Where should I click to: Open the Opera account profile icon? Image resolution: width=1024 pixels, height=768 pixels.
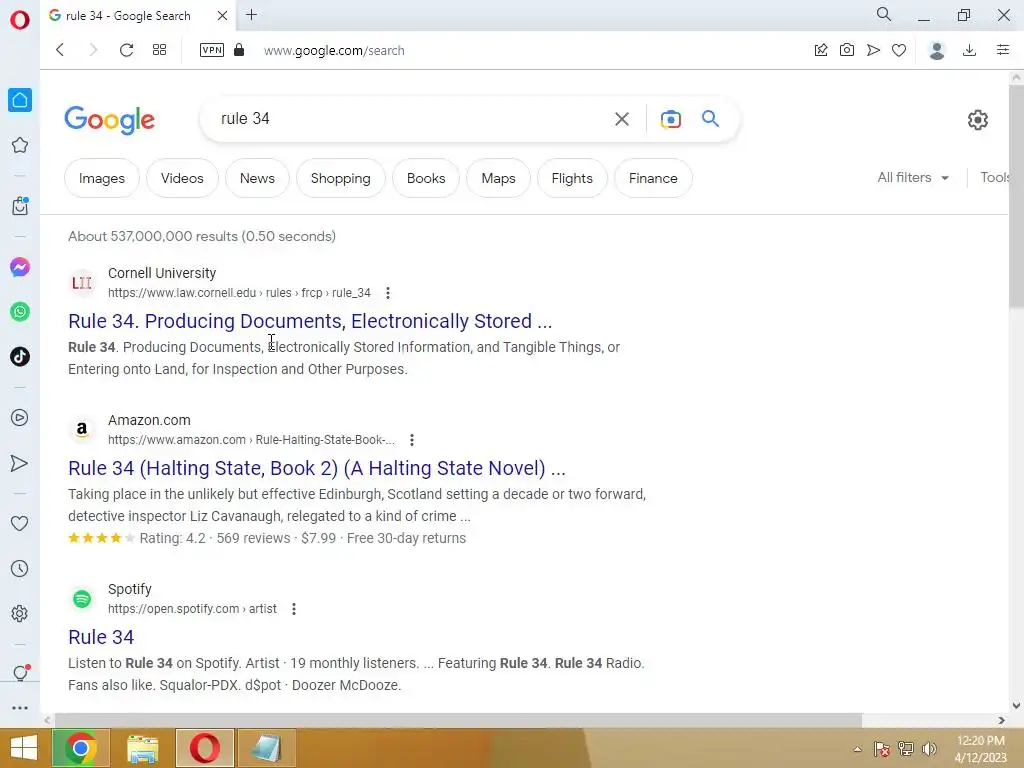(937, 50)
